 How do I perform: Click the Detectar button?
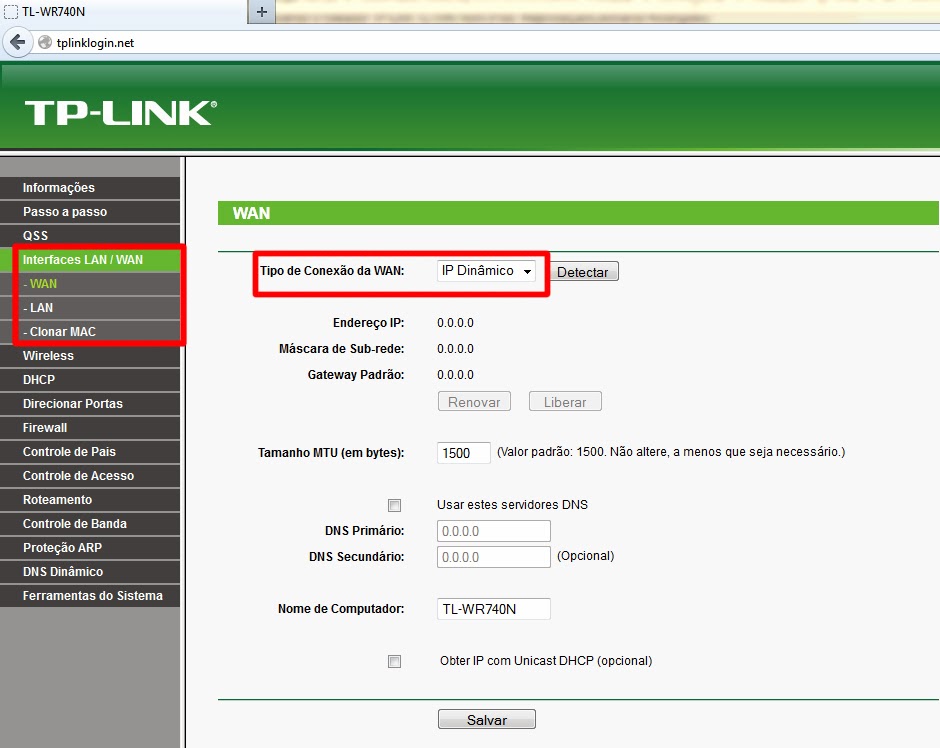click(583, 271)
